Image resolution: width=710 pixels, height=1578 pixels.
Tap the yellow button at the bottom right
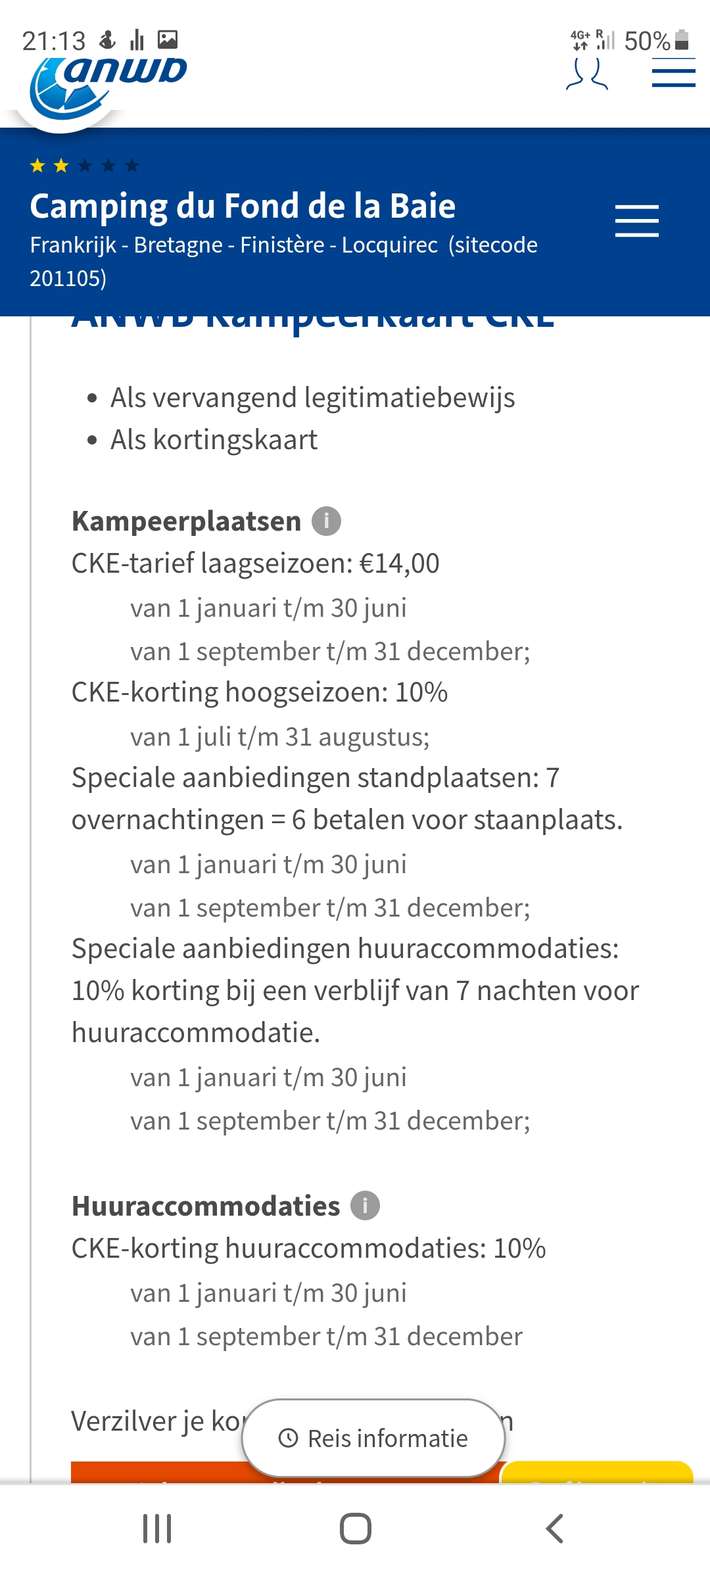[x=596, y=1473]
